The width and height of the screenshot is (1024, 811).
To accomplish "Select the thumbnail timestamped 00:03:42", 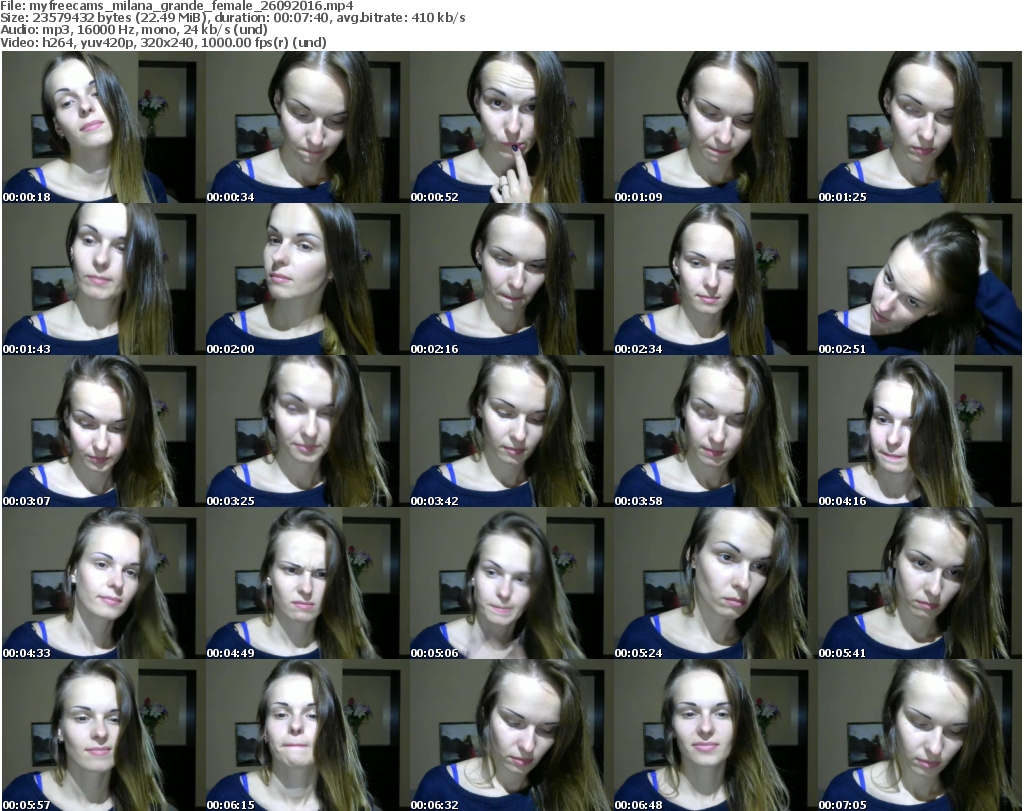I will tap(511, 431).
